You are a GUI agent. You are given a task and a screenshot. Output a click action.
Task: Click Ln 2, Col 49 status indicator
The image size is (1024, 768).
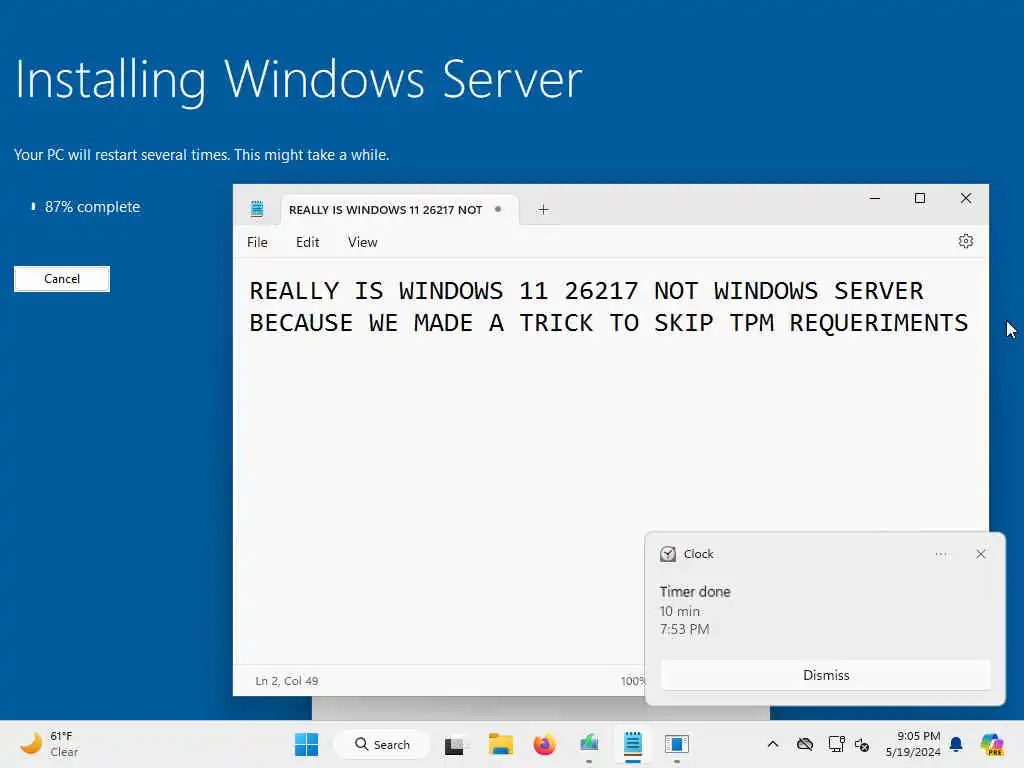(287, 680)
